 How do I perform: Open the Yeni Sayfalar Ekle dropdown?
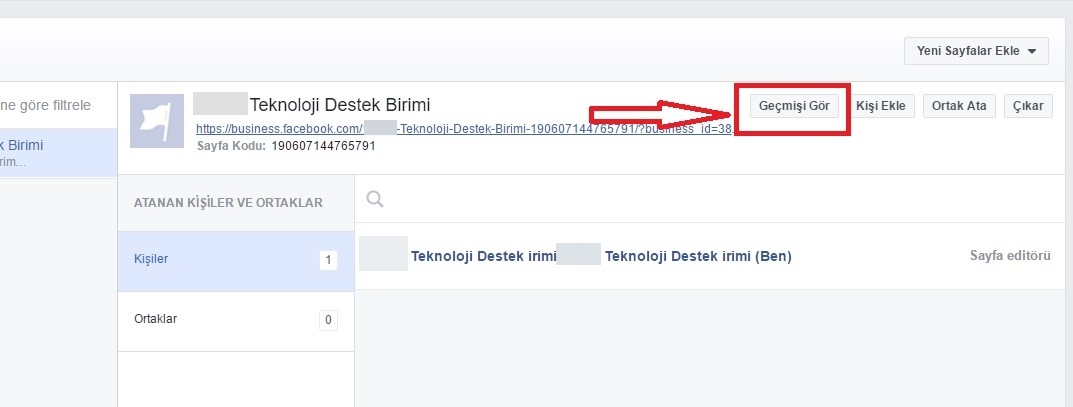976,51
